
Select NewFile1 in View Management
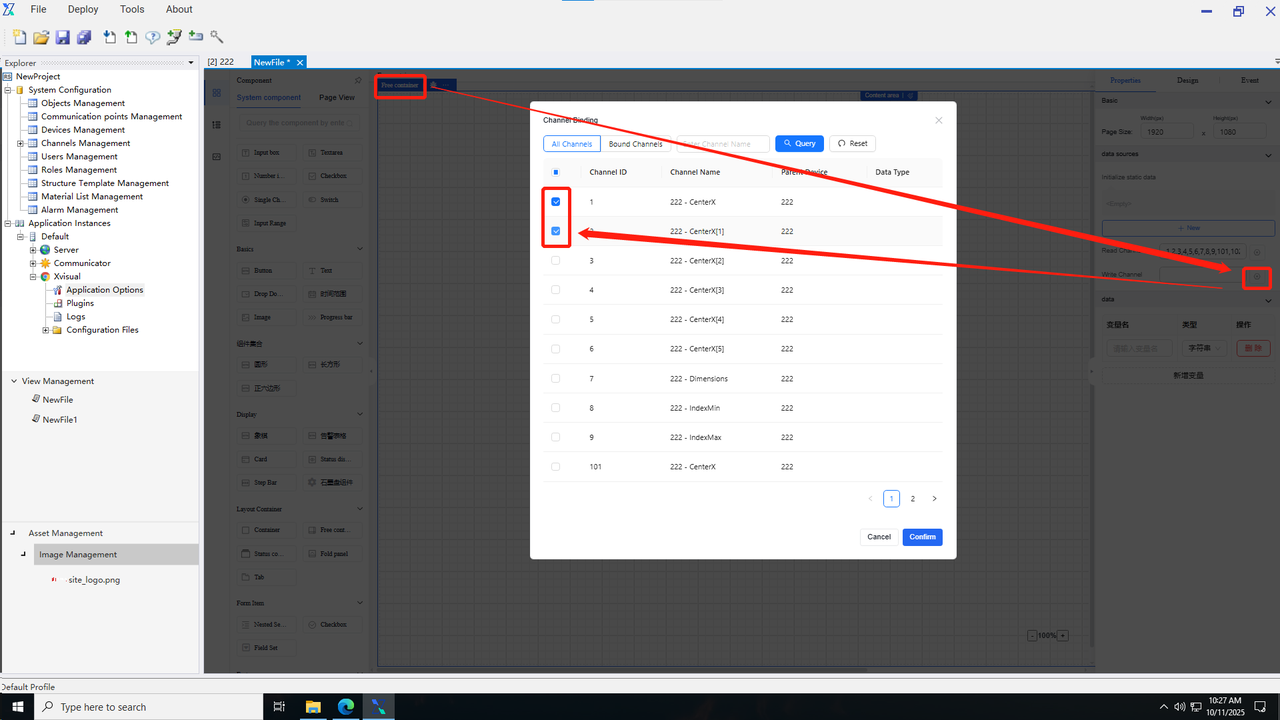(x=60, y=420)
